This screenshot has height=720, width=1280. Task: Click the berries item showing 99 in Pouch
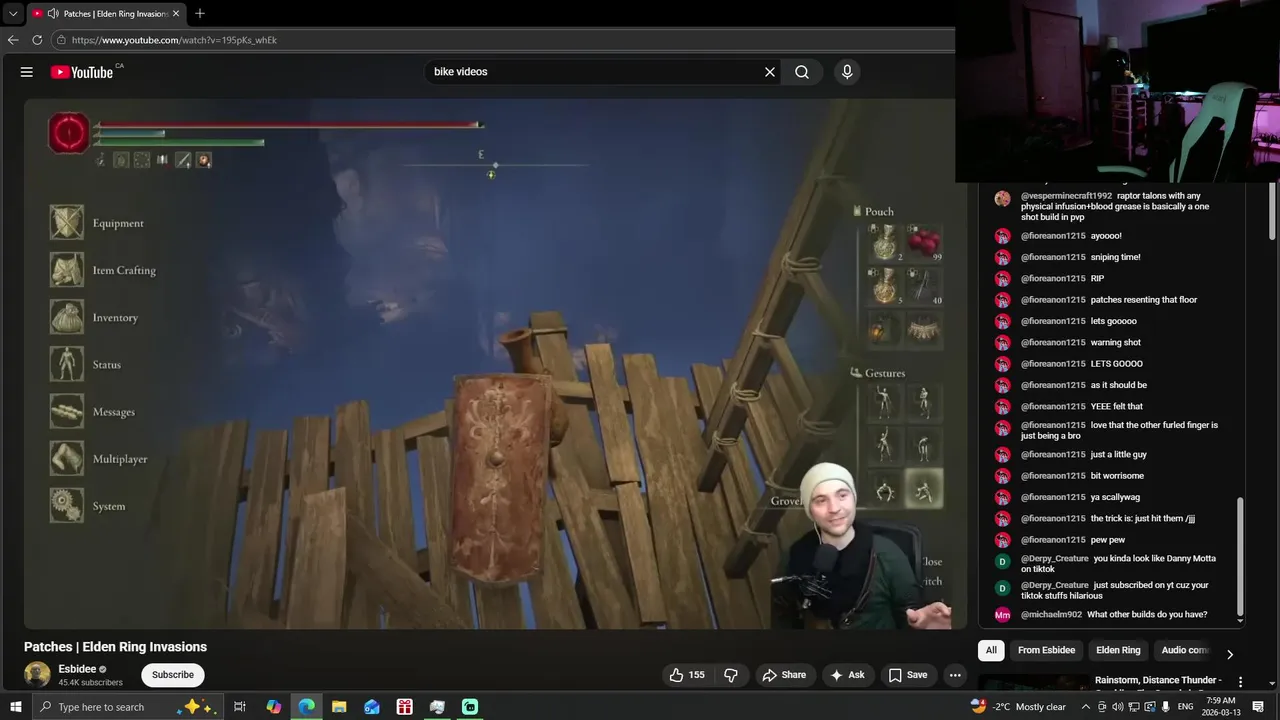[924, 243]
